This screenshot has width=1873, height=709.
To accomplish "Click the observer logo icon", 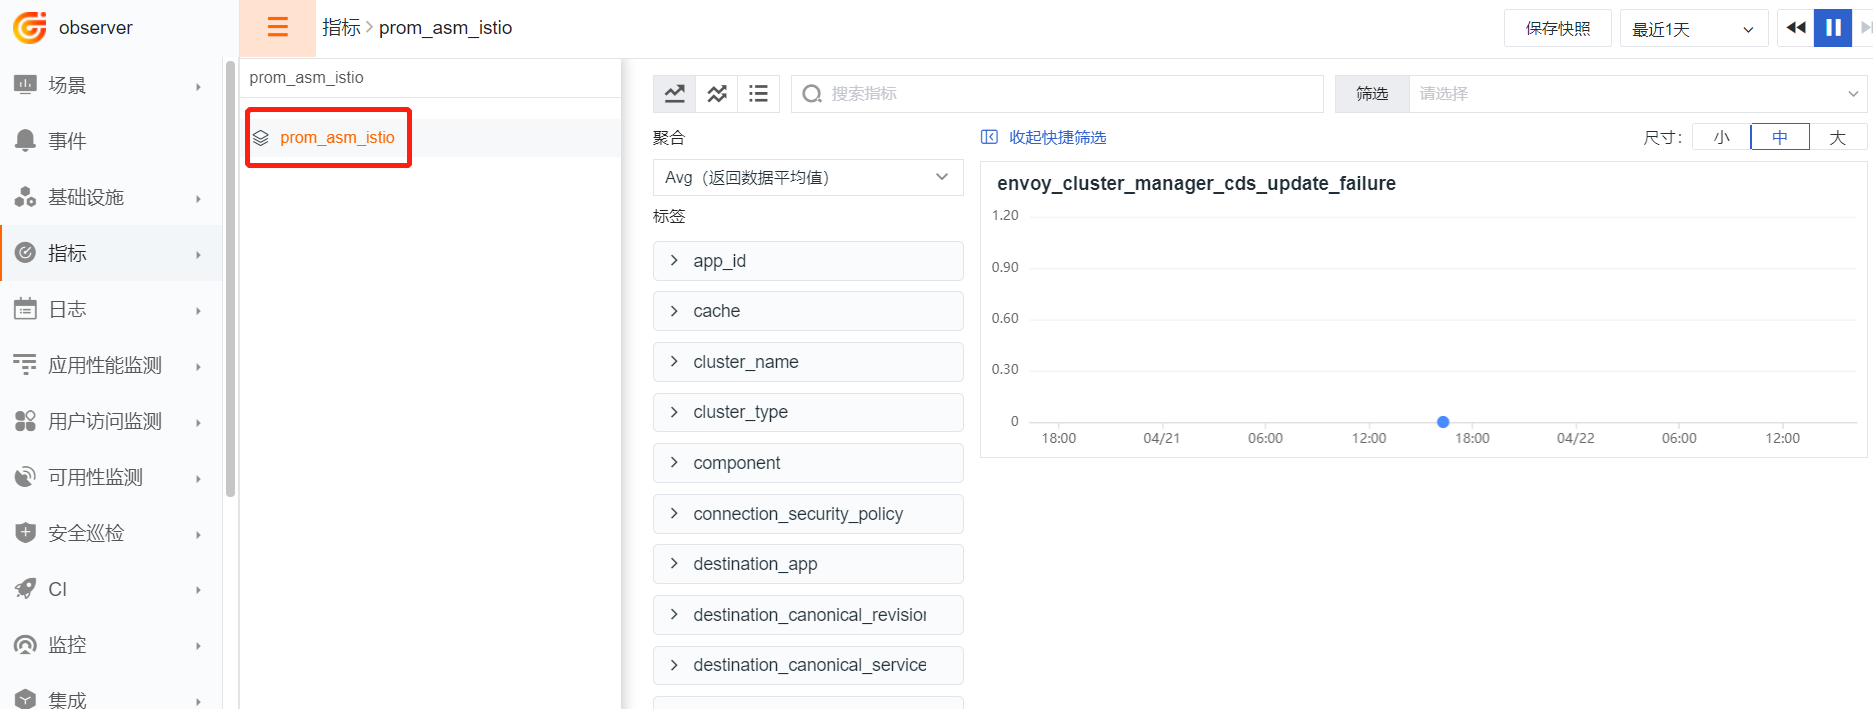I will coord(29,28).
